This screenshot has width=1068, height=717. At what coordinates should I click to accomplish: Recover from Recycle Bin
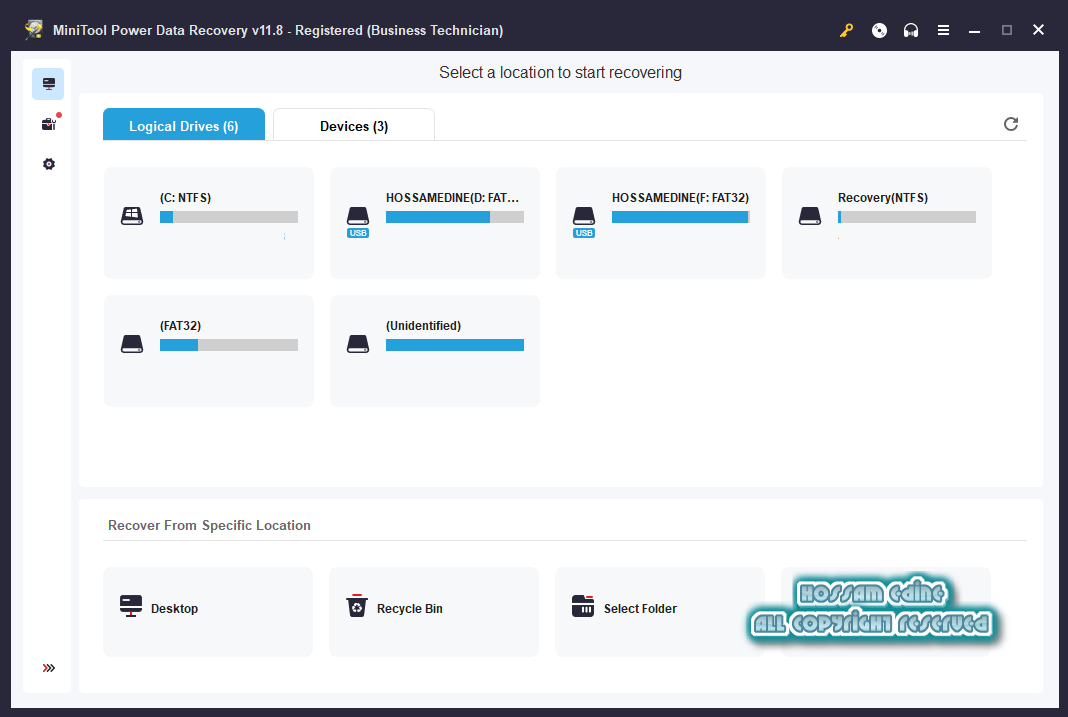pos(434,611)
